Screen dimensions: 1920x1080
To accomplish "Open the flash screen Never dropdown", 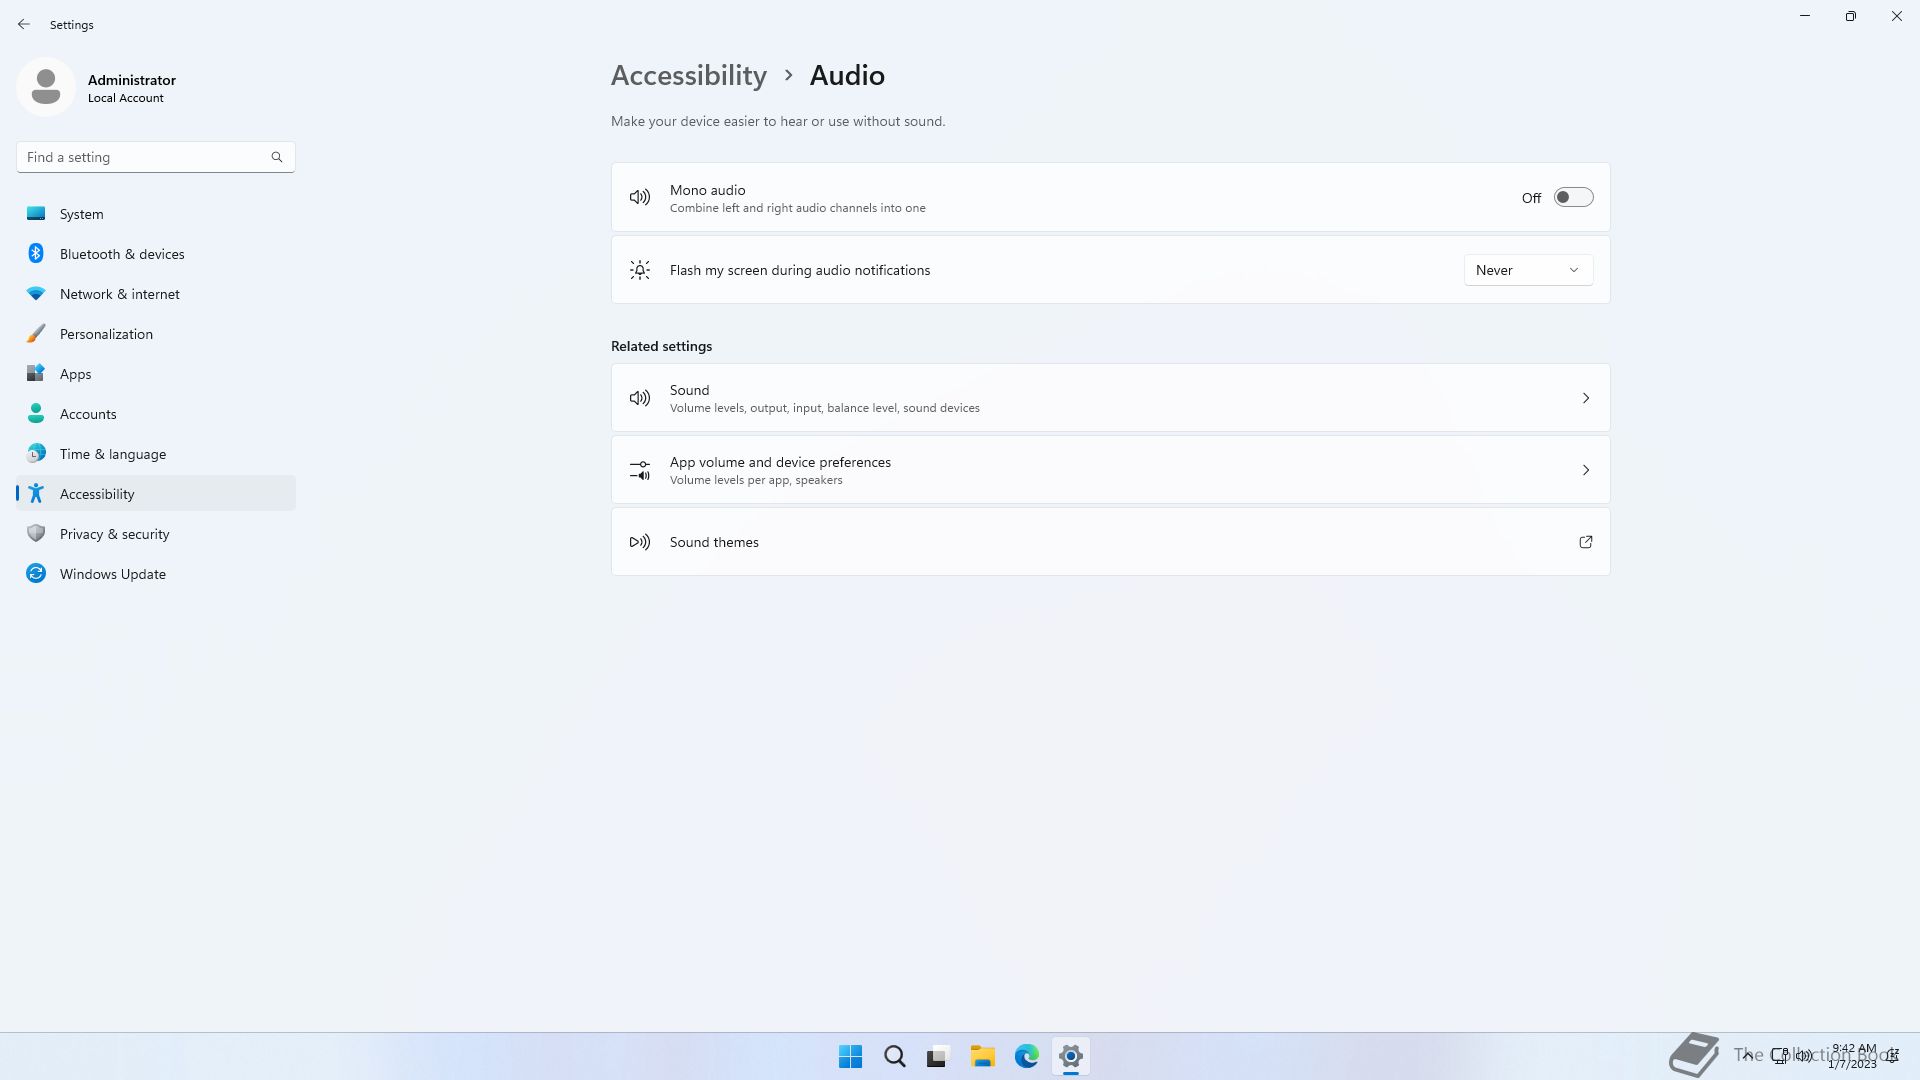I will 1527,270.
